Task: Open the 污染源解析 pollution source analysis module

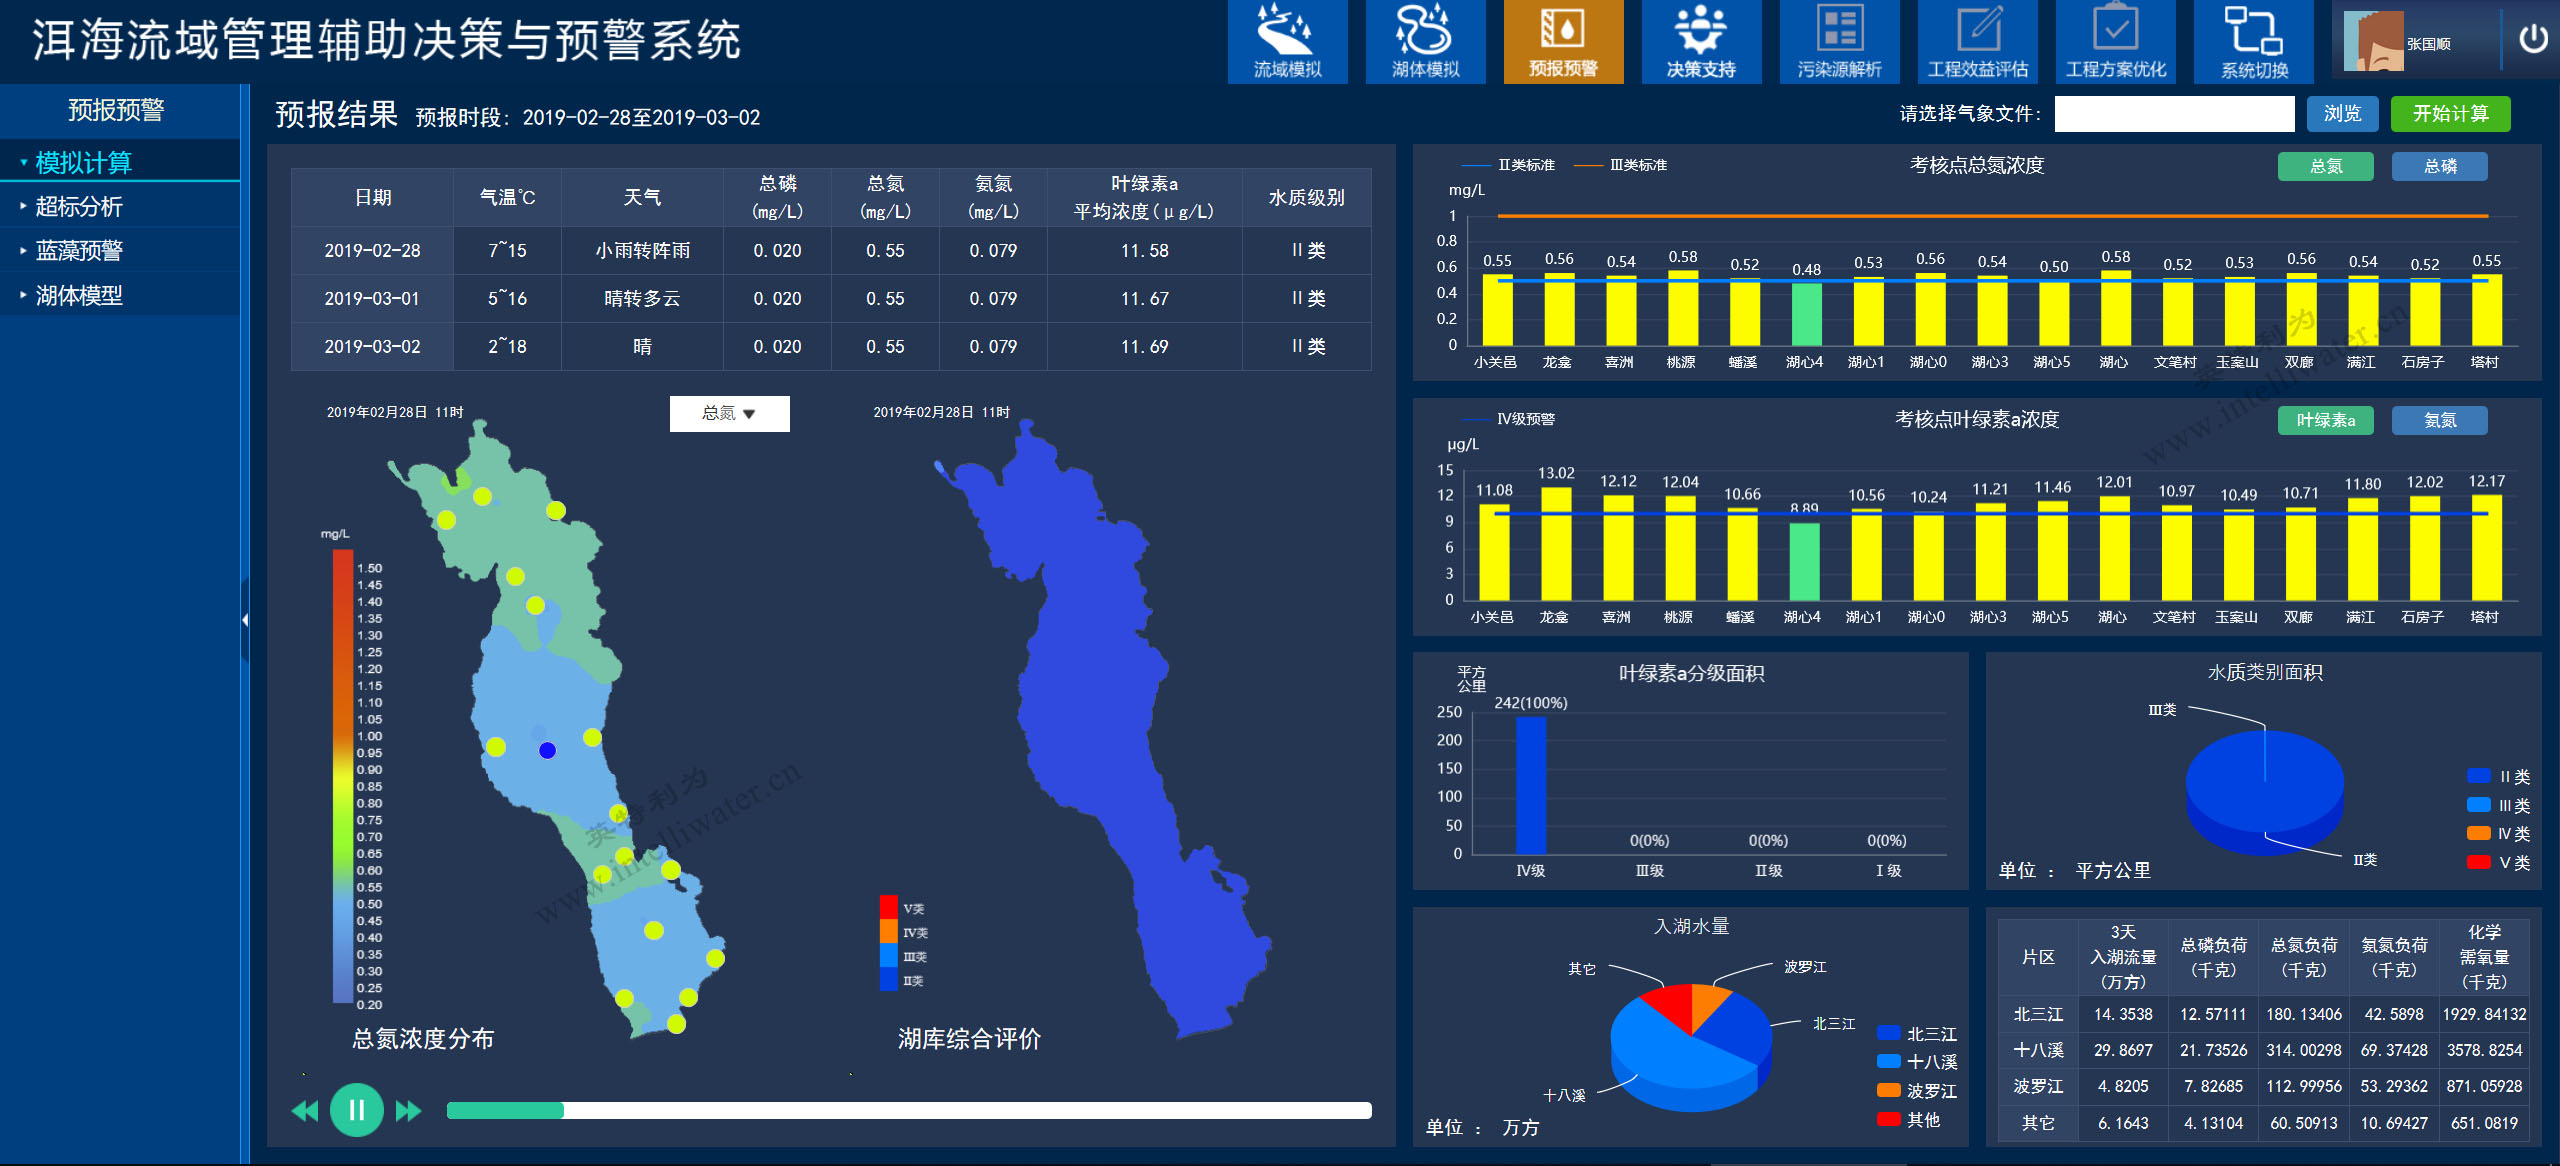Action: click(x=1839, y=42)
